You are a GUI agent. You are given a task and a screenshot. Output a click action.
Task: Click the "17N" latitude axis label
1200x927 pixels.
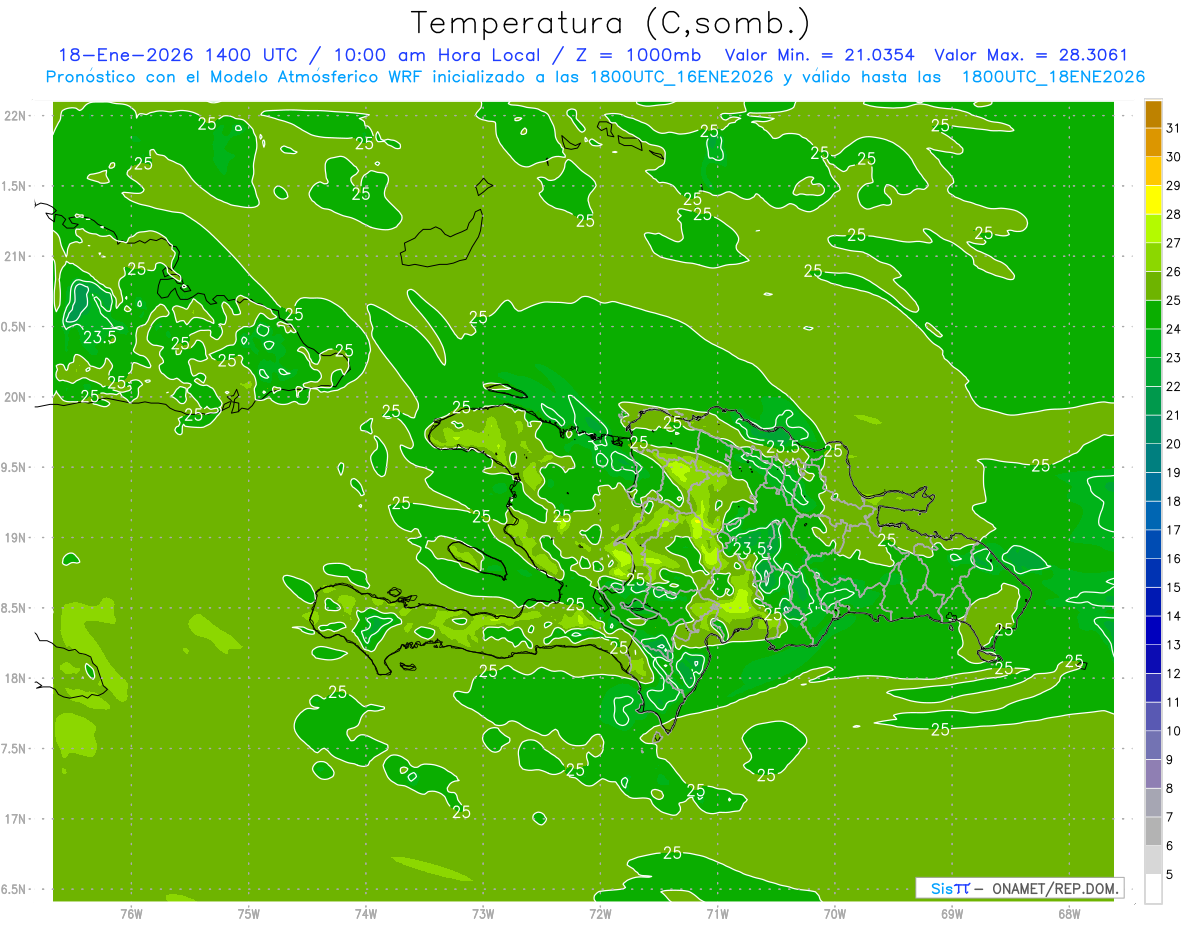[15, 819]
